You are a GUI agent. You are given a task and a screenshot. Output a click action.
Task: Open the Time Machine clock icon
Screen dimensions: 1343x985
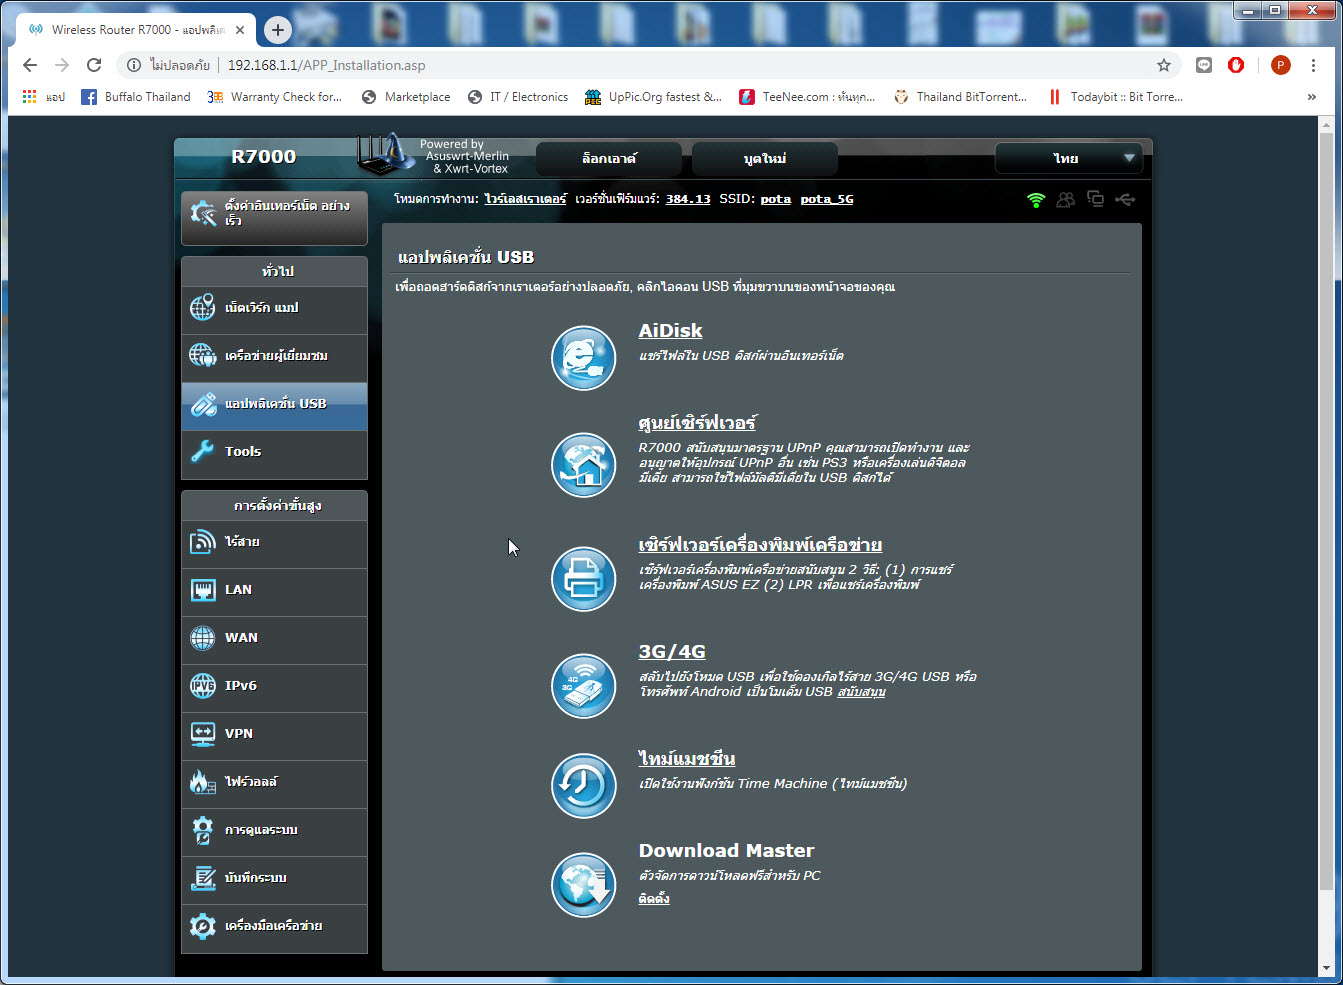tap(584, 786)
